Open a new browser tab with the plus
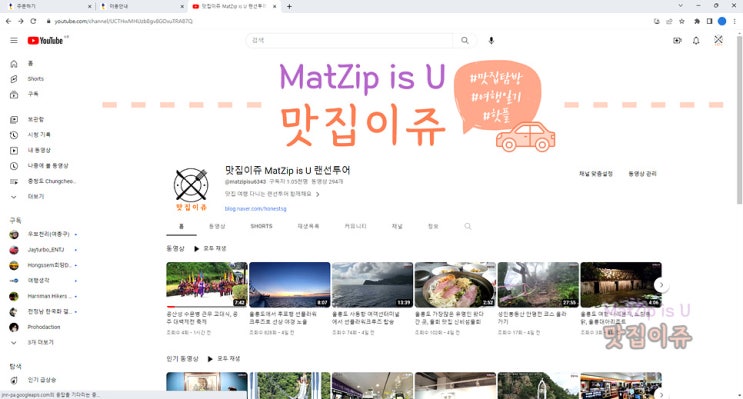The image size is (743, 399). pos(289,7)
